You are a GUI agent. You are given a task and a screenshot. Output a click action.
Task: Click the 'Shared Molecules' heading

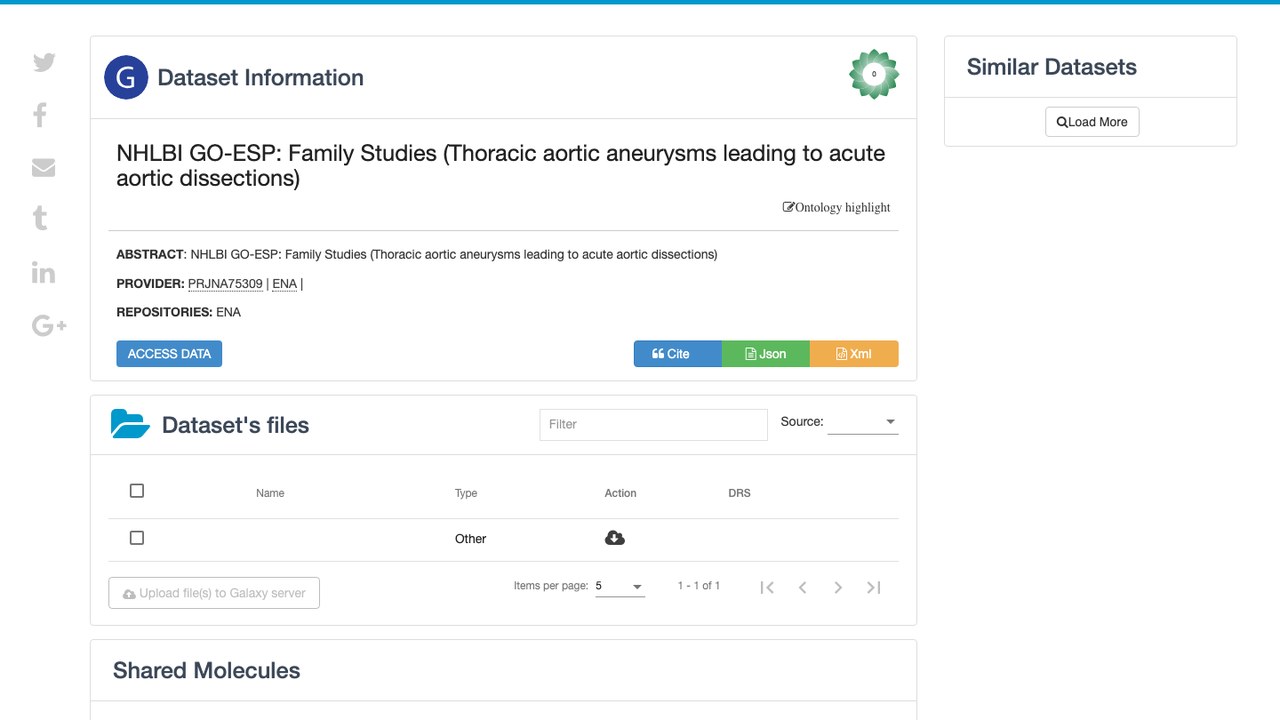[x=207, y=670]
